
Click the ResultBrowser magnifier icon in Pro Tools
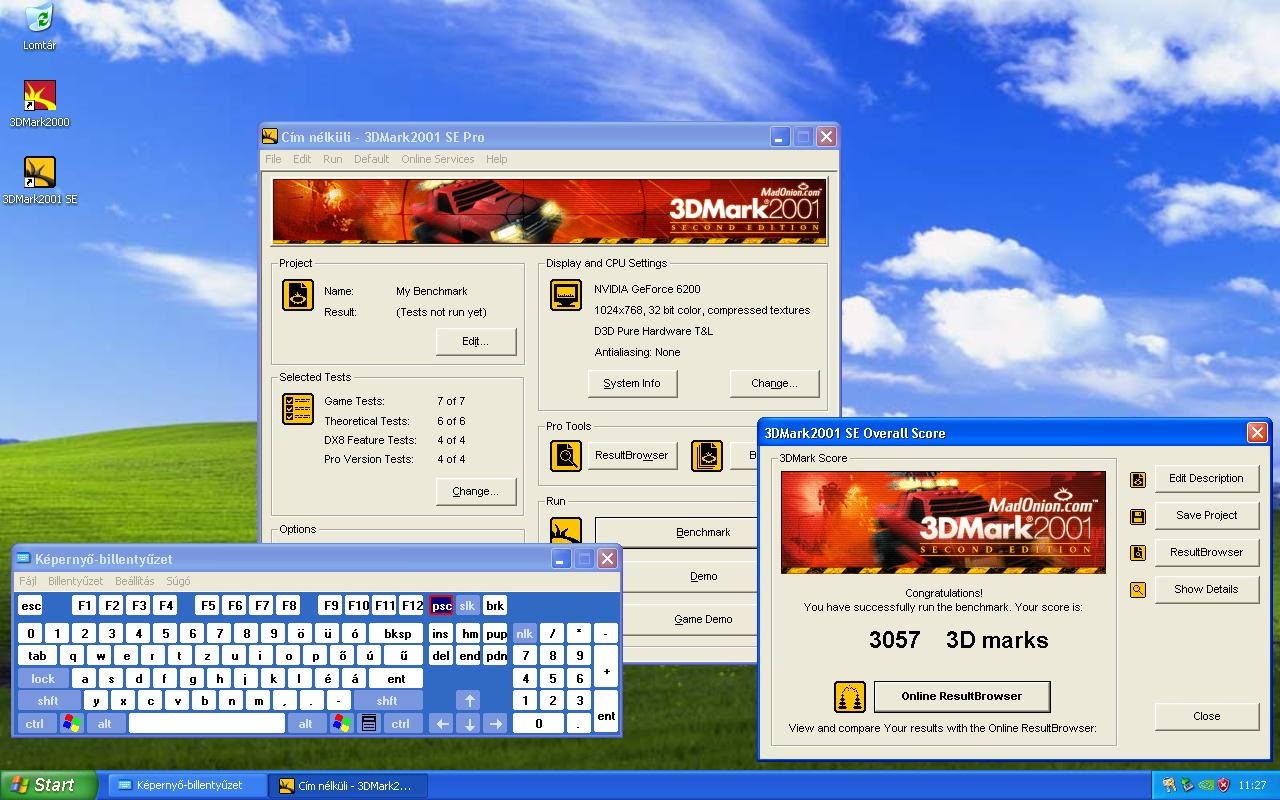pyautogui.click(x=566, y=455)
